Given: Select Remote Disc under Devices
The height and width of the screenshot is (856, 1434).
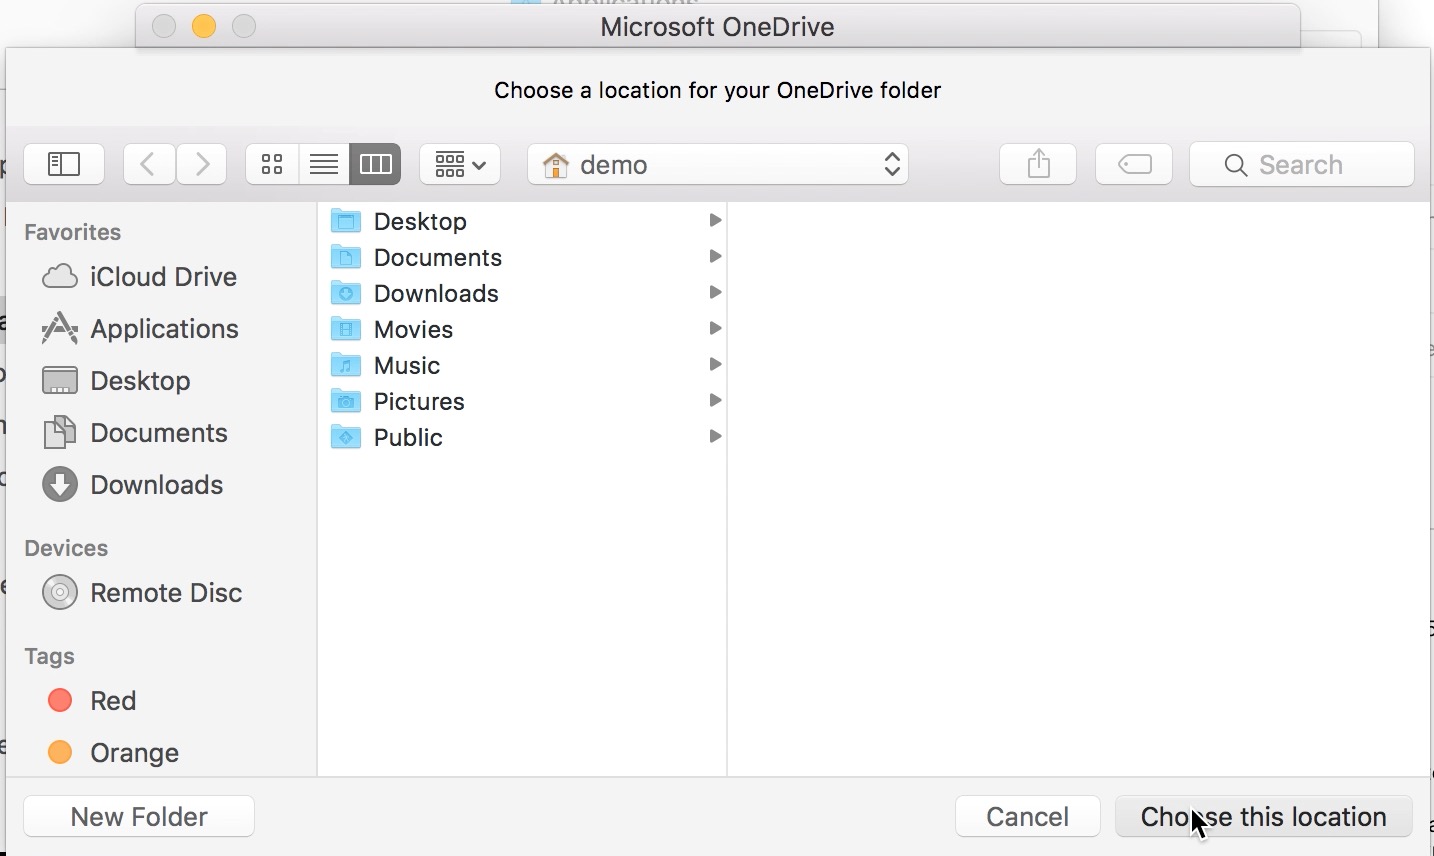Looking at the screenshot, I should pos(166,593).
